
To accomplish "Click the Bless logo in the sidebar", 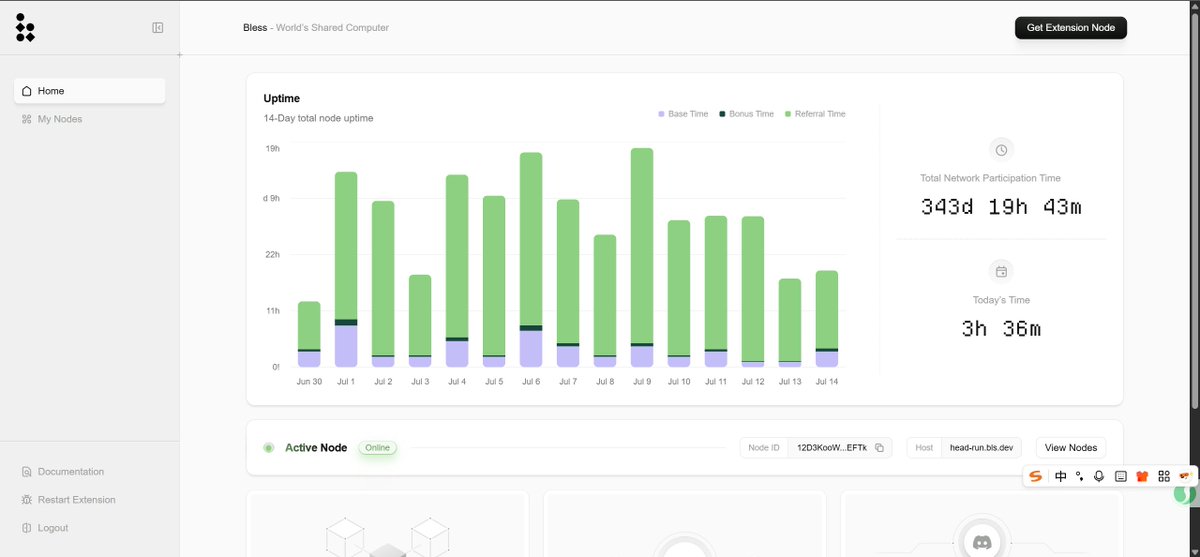I will pos(25,28).
